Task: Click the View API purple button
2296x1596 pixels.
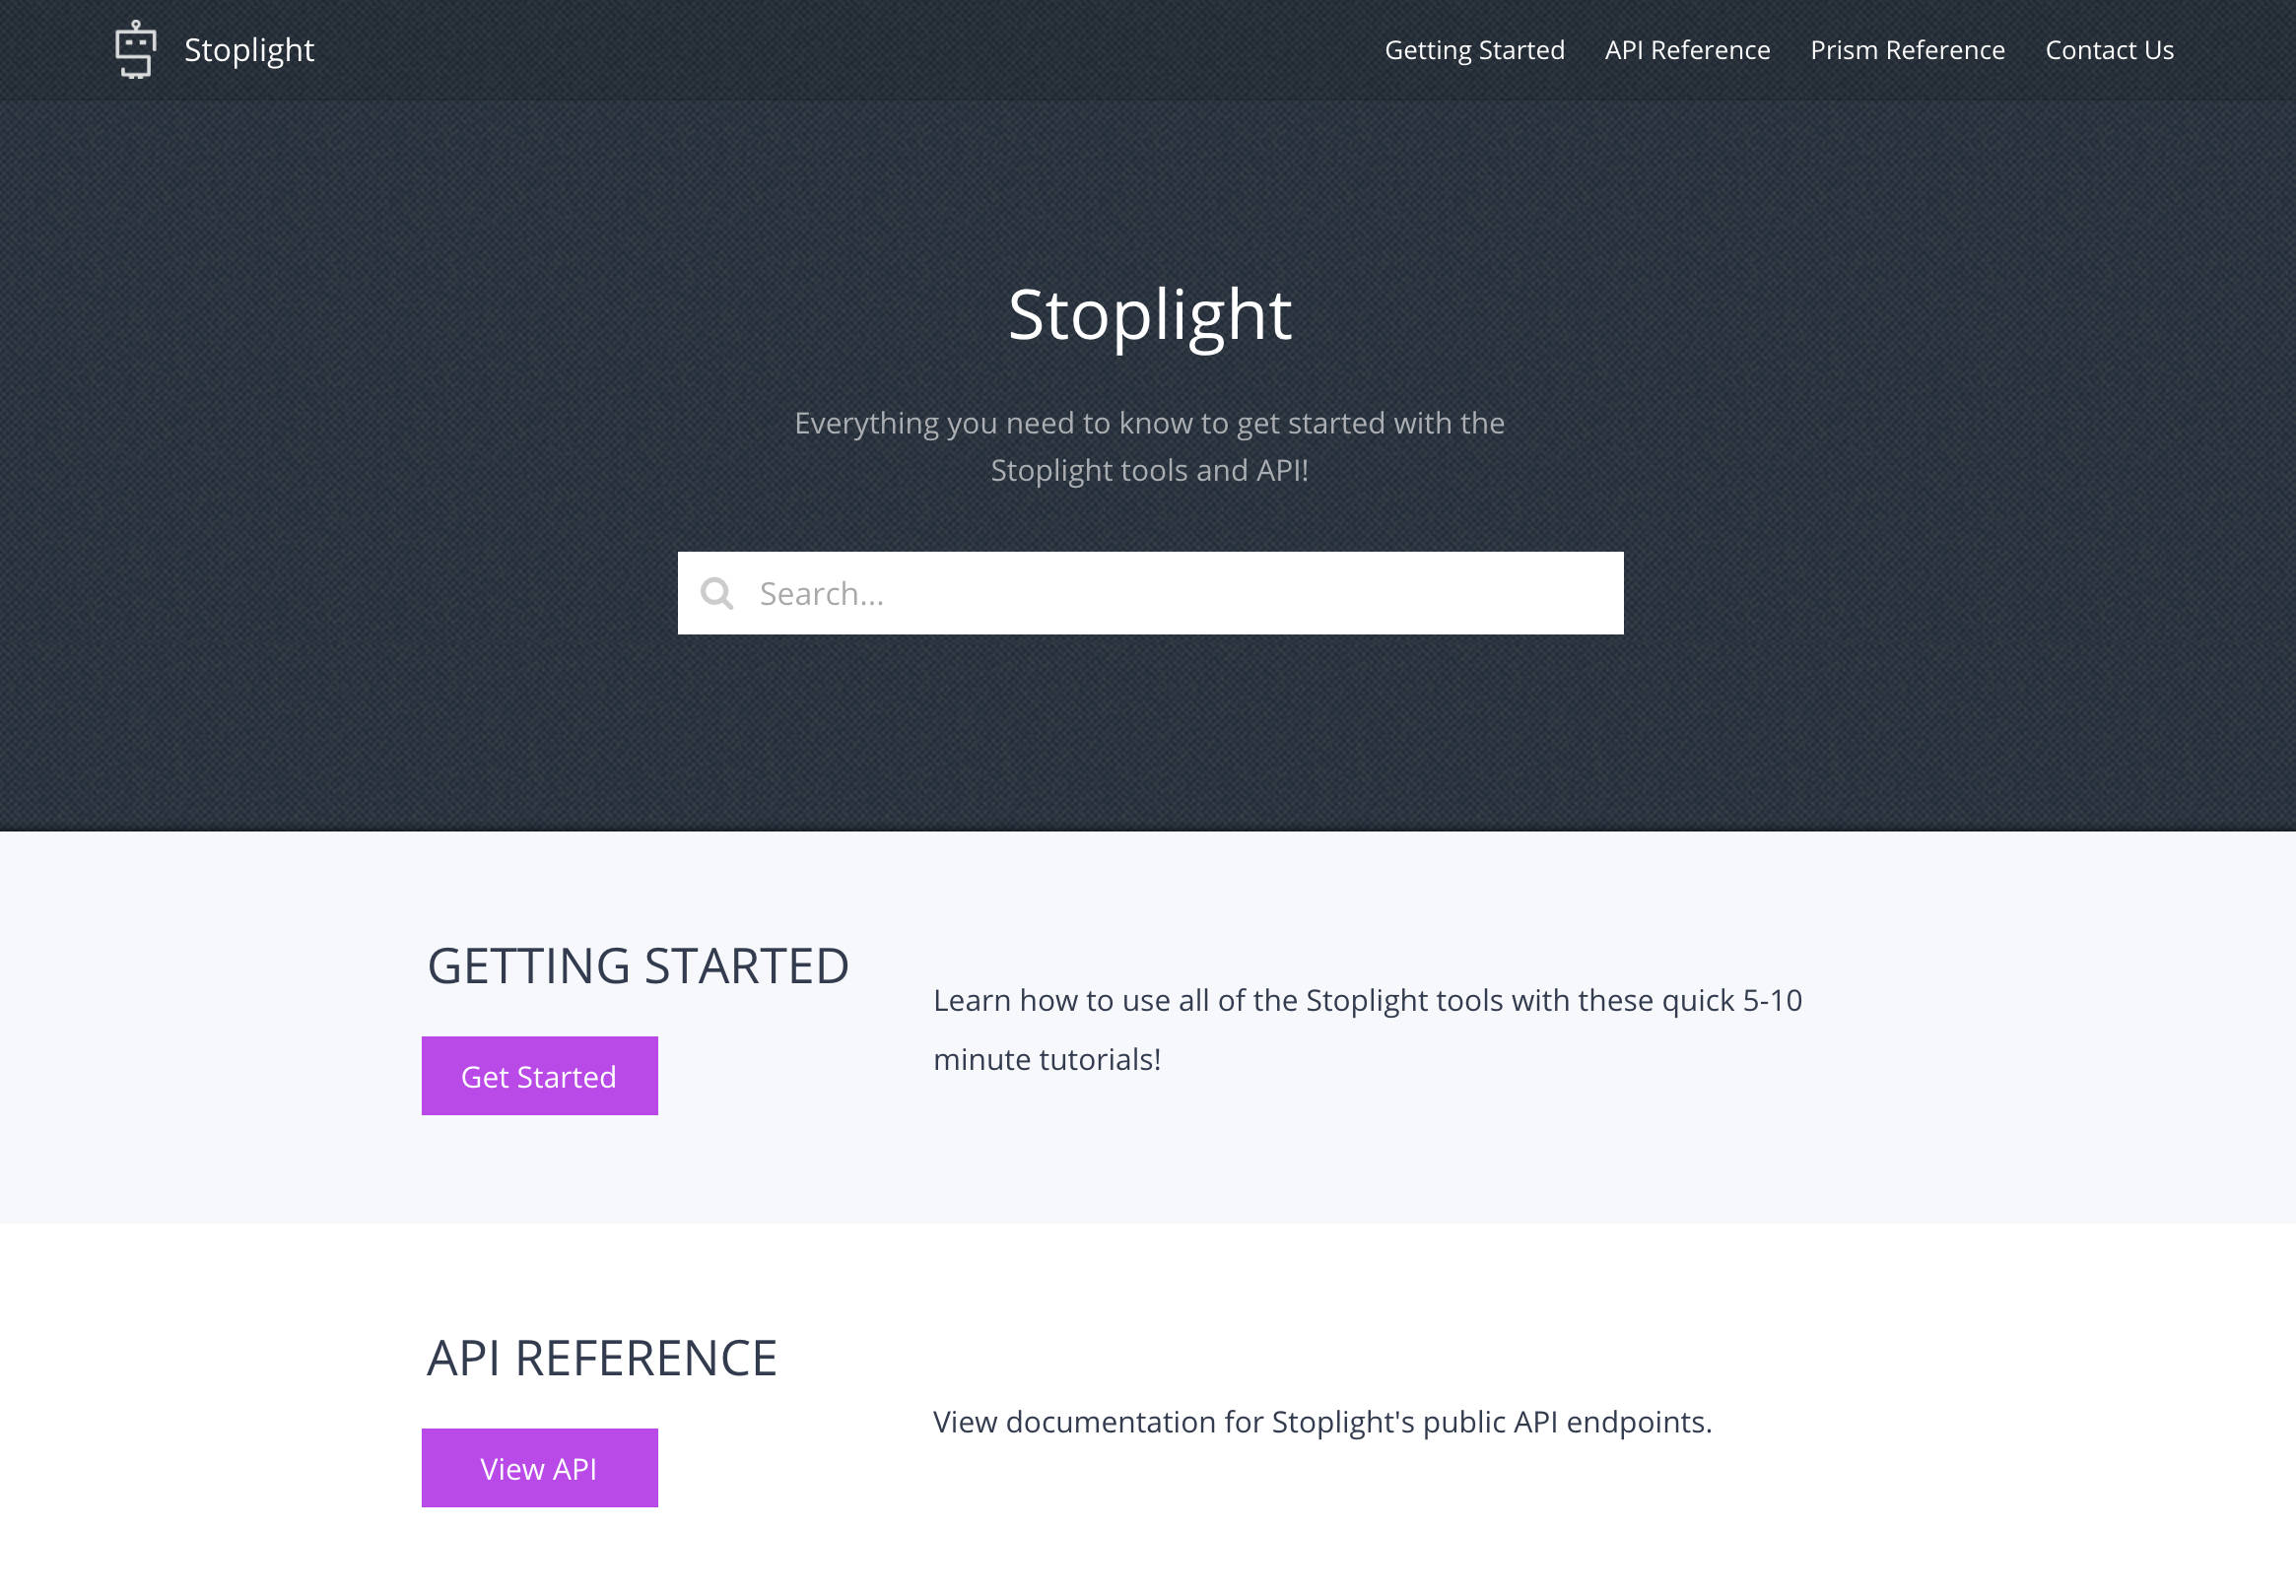Action: pos(539,1467)
